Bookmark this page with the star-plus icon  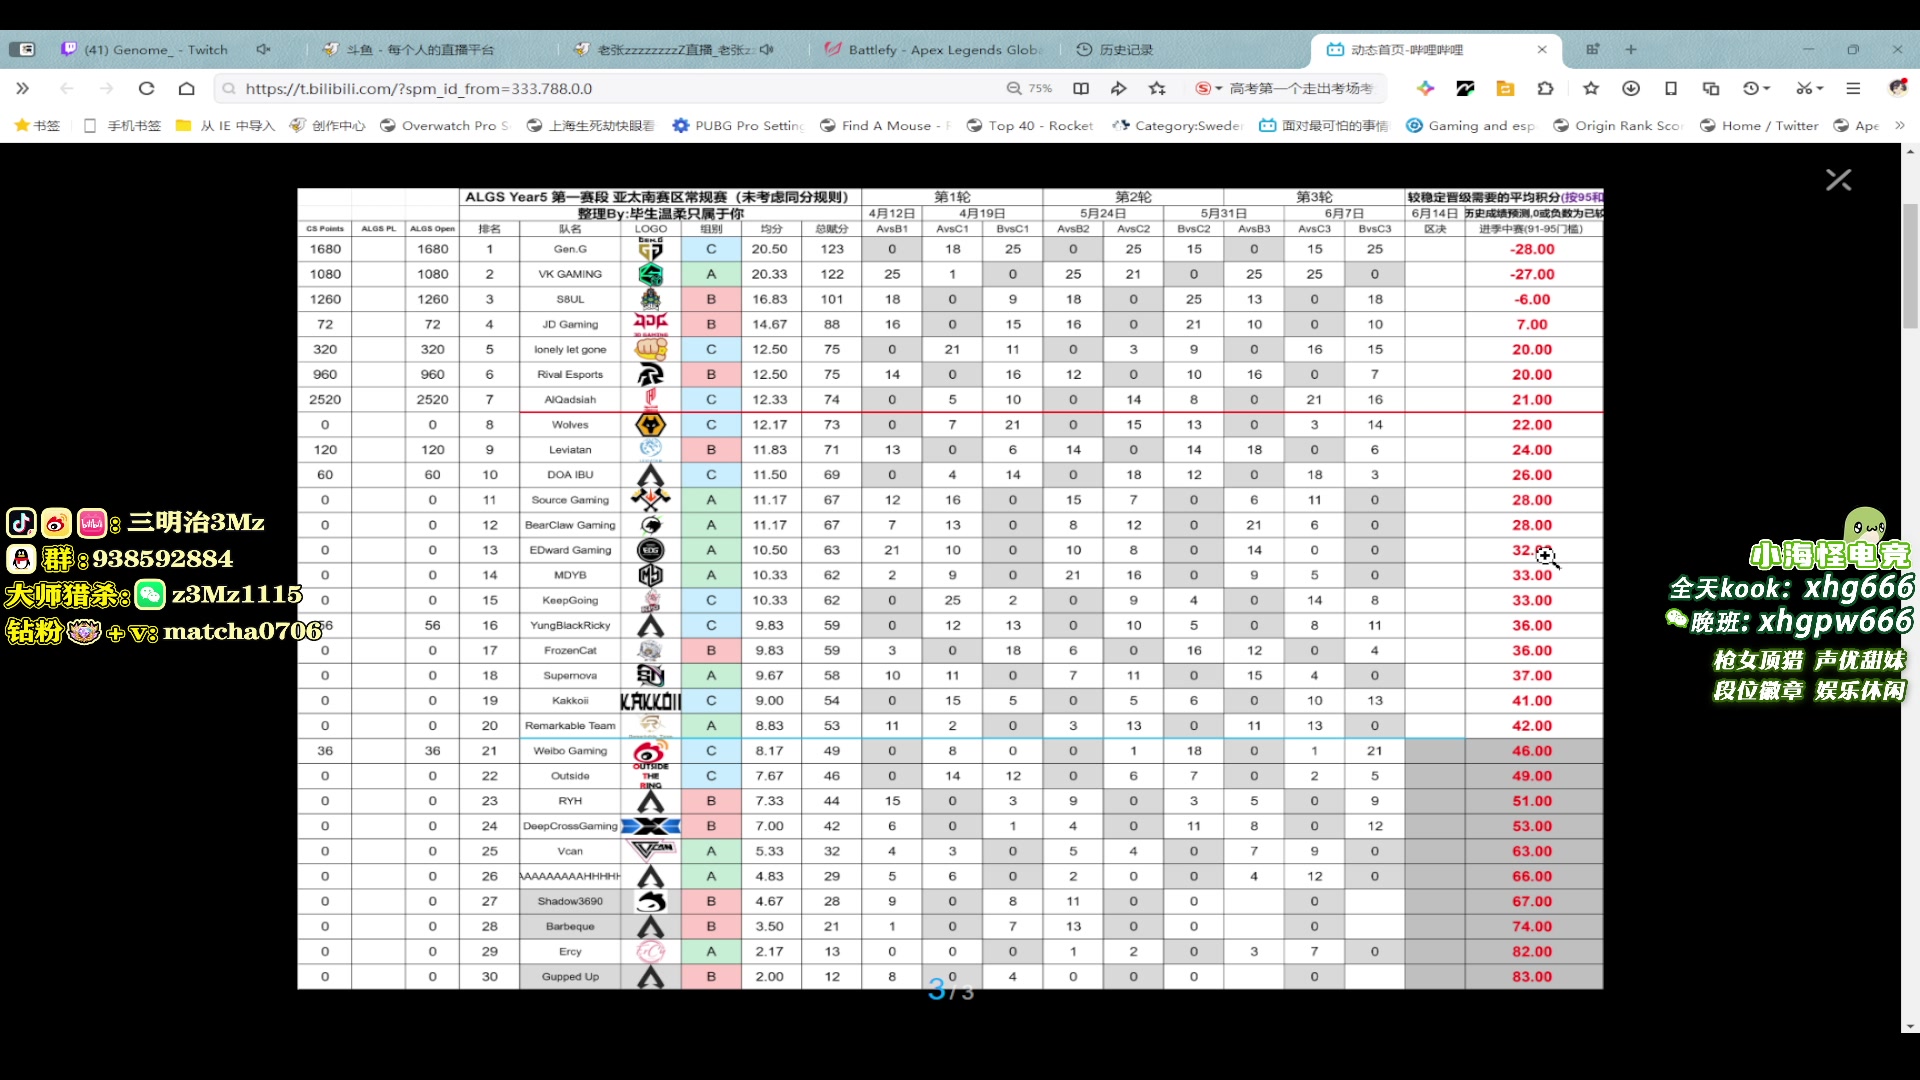1158,88
